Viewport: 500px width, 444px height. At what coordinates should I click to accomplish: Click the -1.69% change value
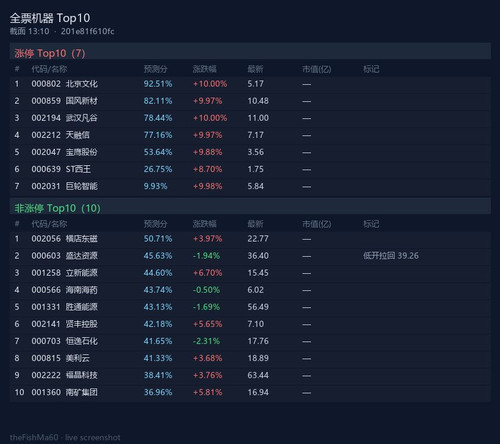pos(206,307)
